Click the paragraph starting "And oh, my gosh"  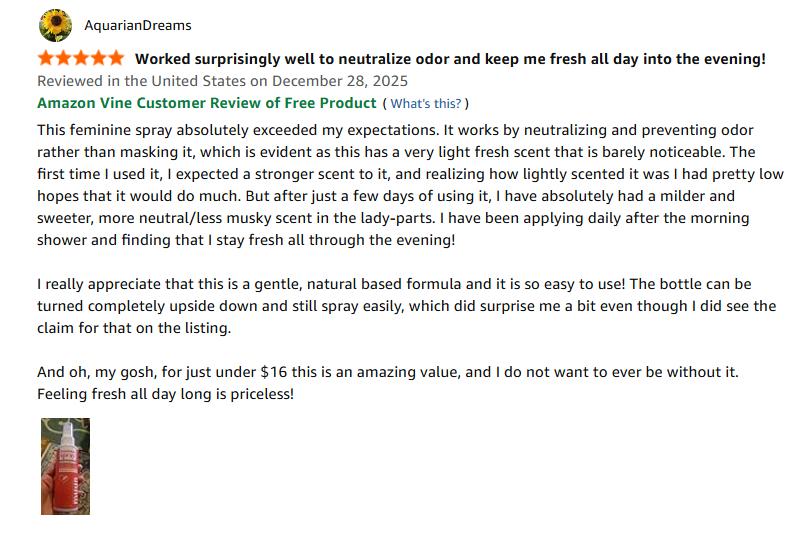[x=388, y=382]
